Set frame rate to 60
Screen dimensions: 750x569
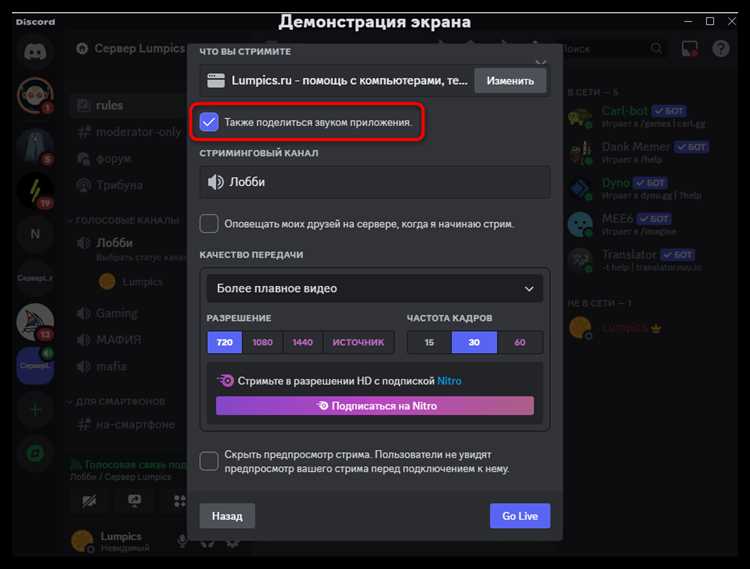tap(520, 342)
